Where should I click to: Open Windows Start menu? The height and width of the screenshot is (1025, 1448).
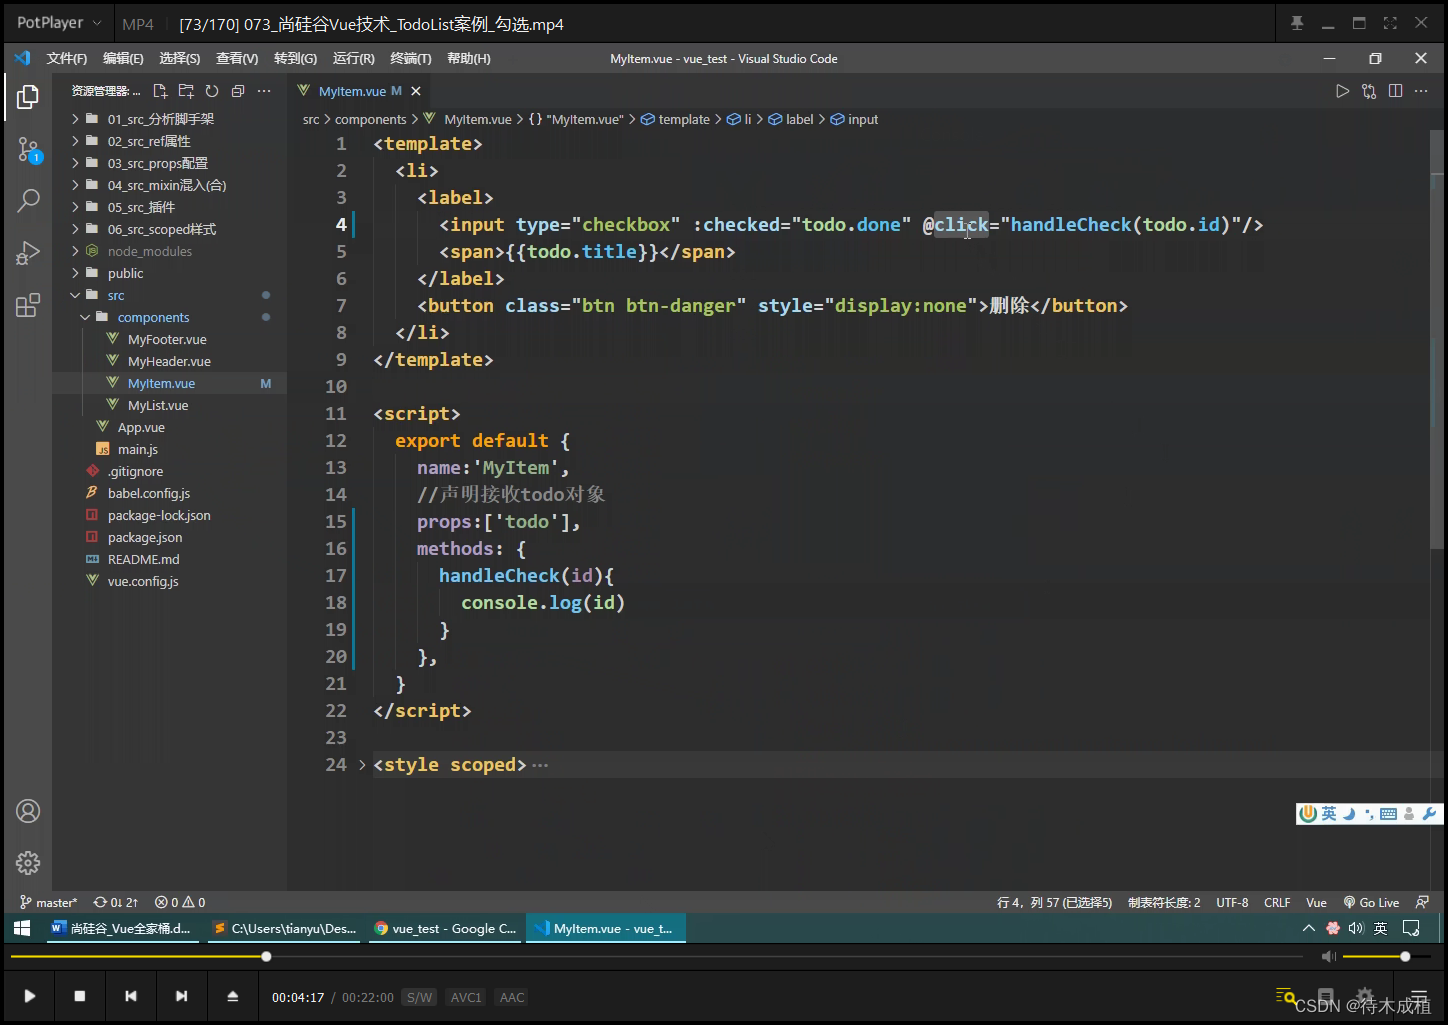click(22, 928)
